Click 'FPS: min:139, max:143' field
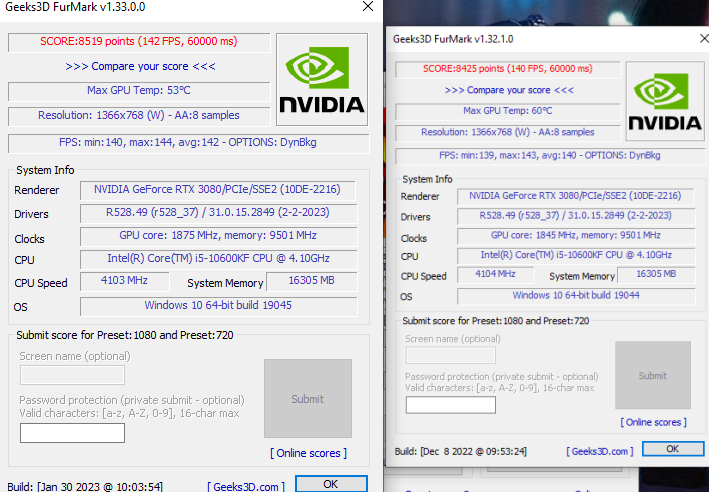The width and height of the screenshot is (709, 492). [x=550, y=156]
